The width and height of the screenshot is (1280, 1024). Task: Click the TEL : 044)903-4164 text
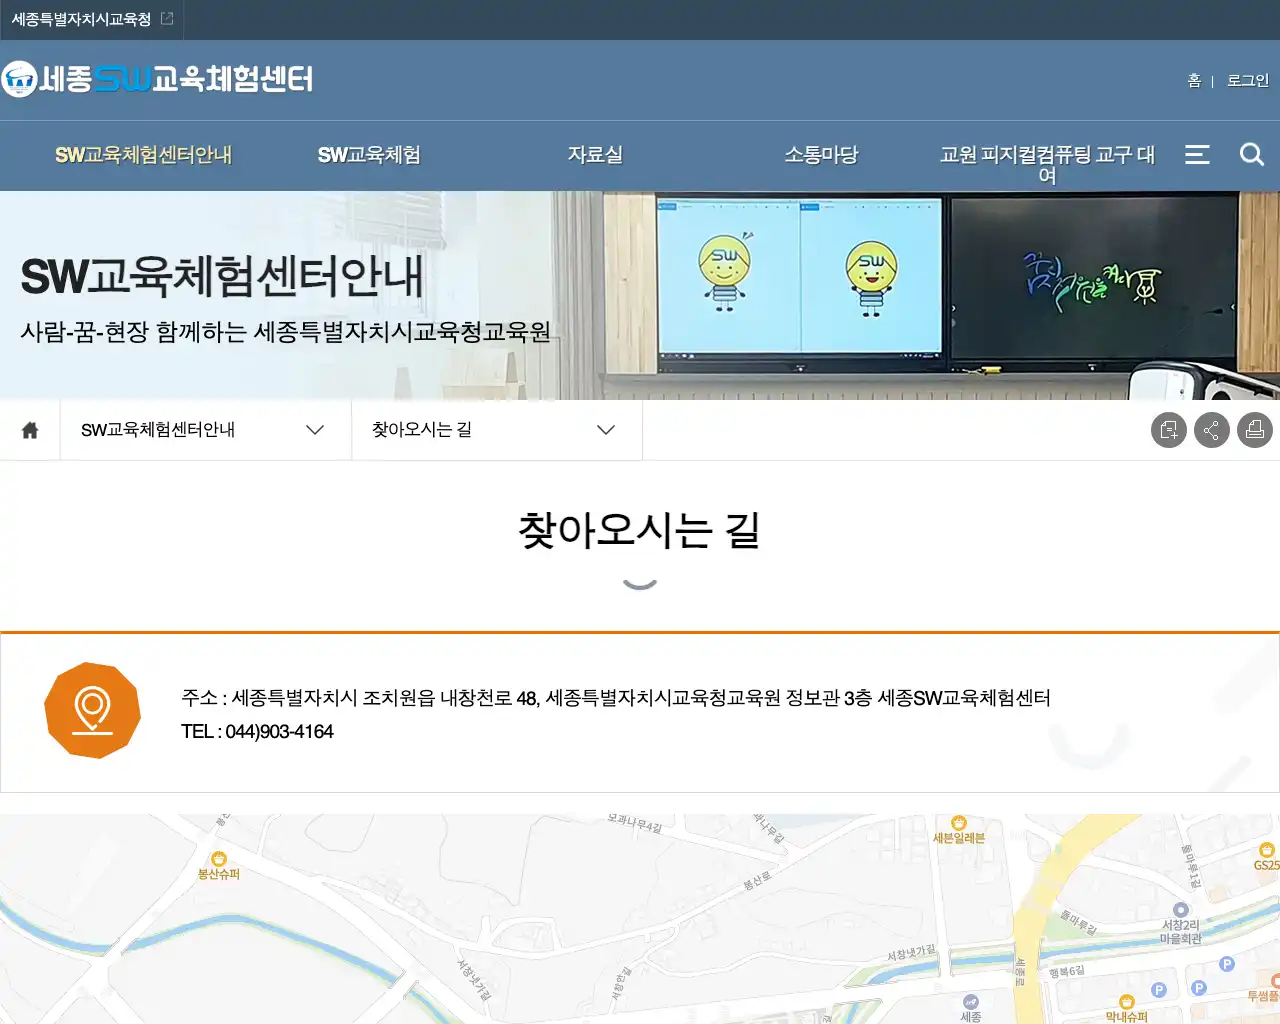coord(257,732)
